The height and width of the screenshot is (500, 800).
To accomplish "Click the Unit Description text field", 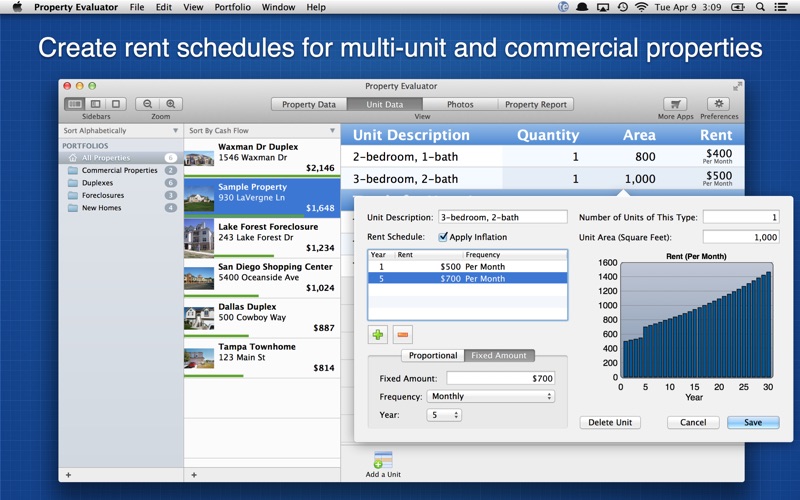I will [503, 217].
